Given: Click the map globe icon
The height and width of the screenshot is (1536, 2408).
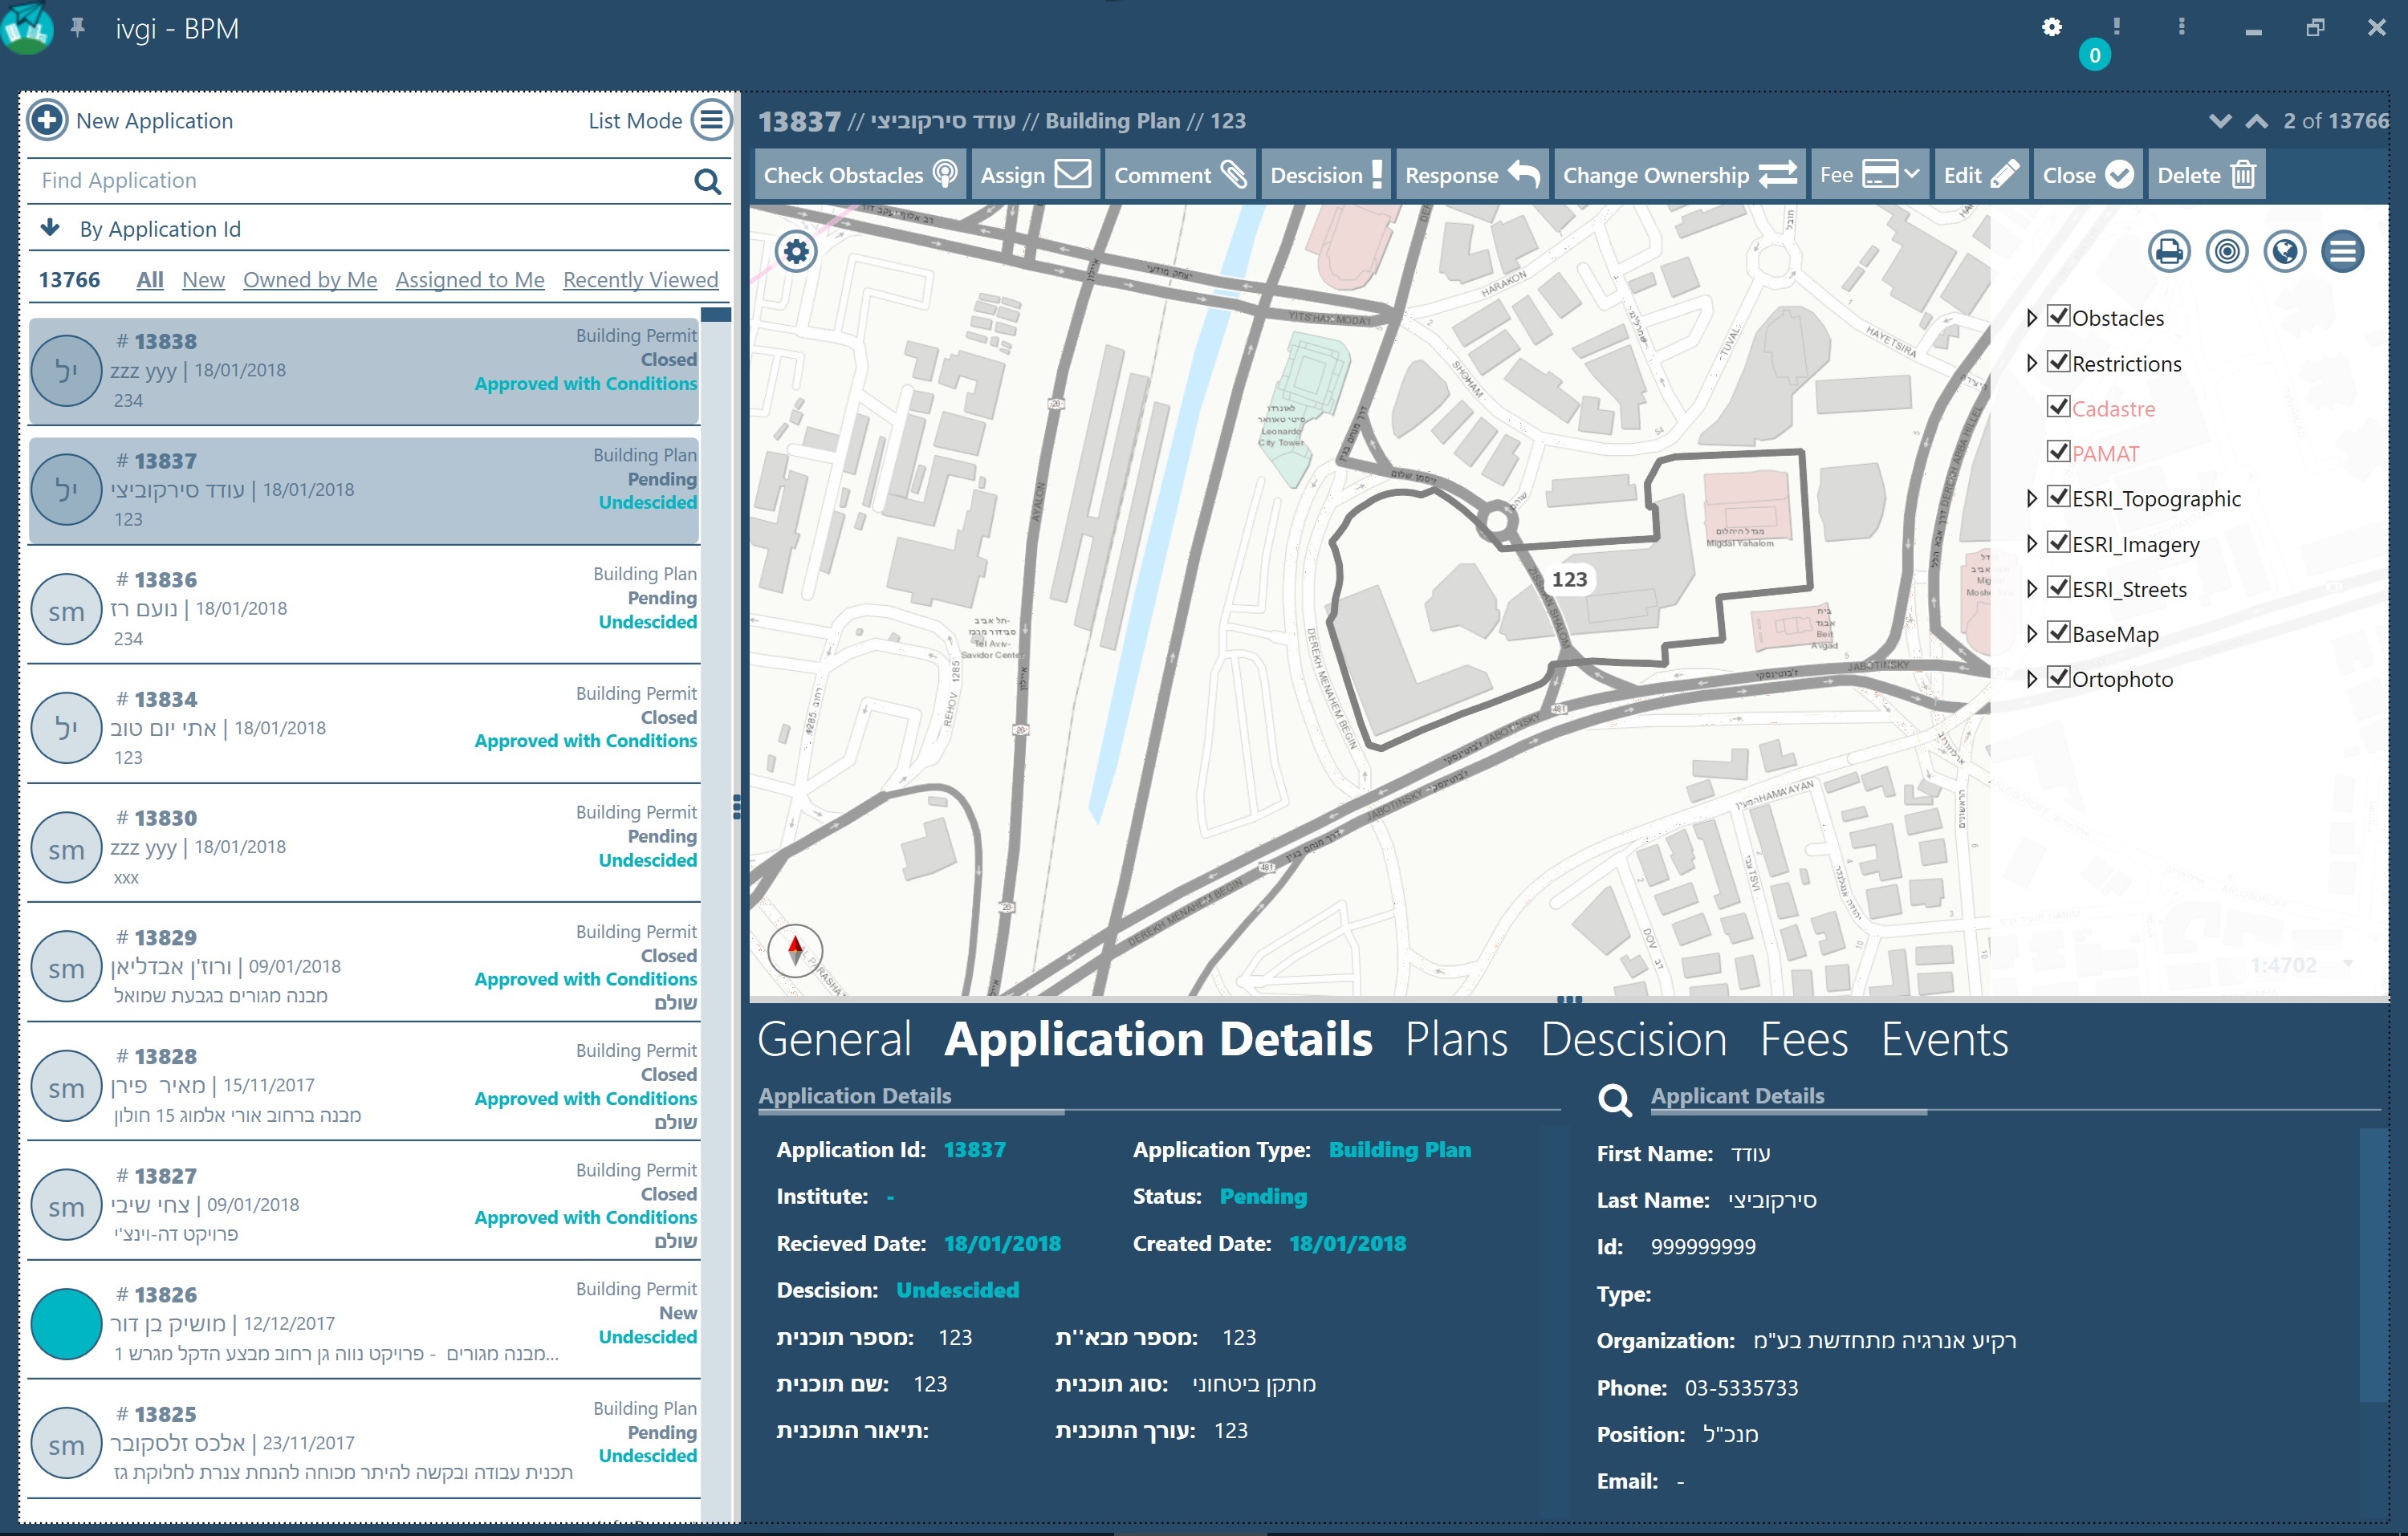Looking at the screenshot, I should coord(2285,251).
